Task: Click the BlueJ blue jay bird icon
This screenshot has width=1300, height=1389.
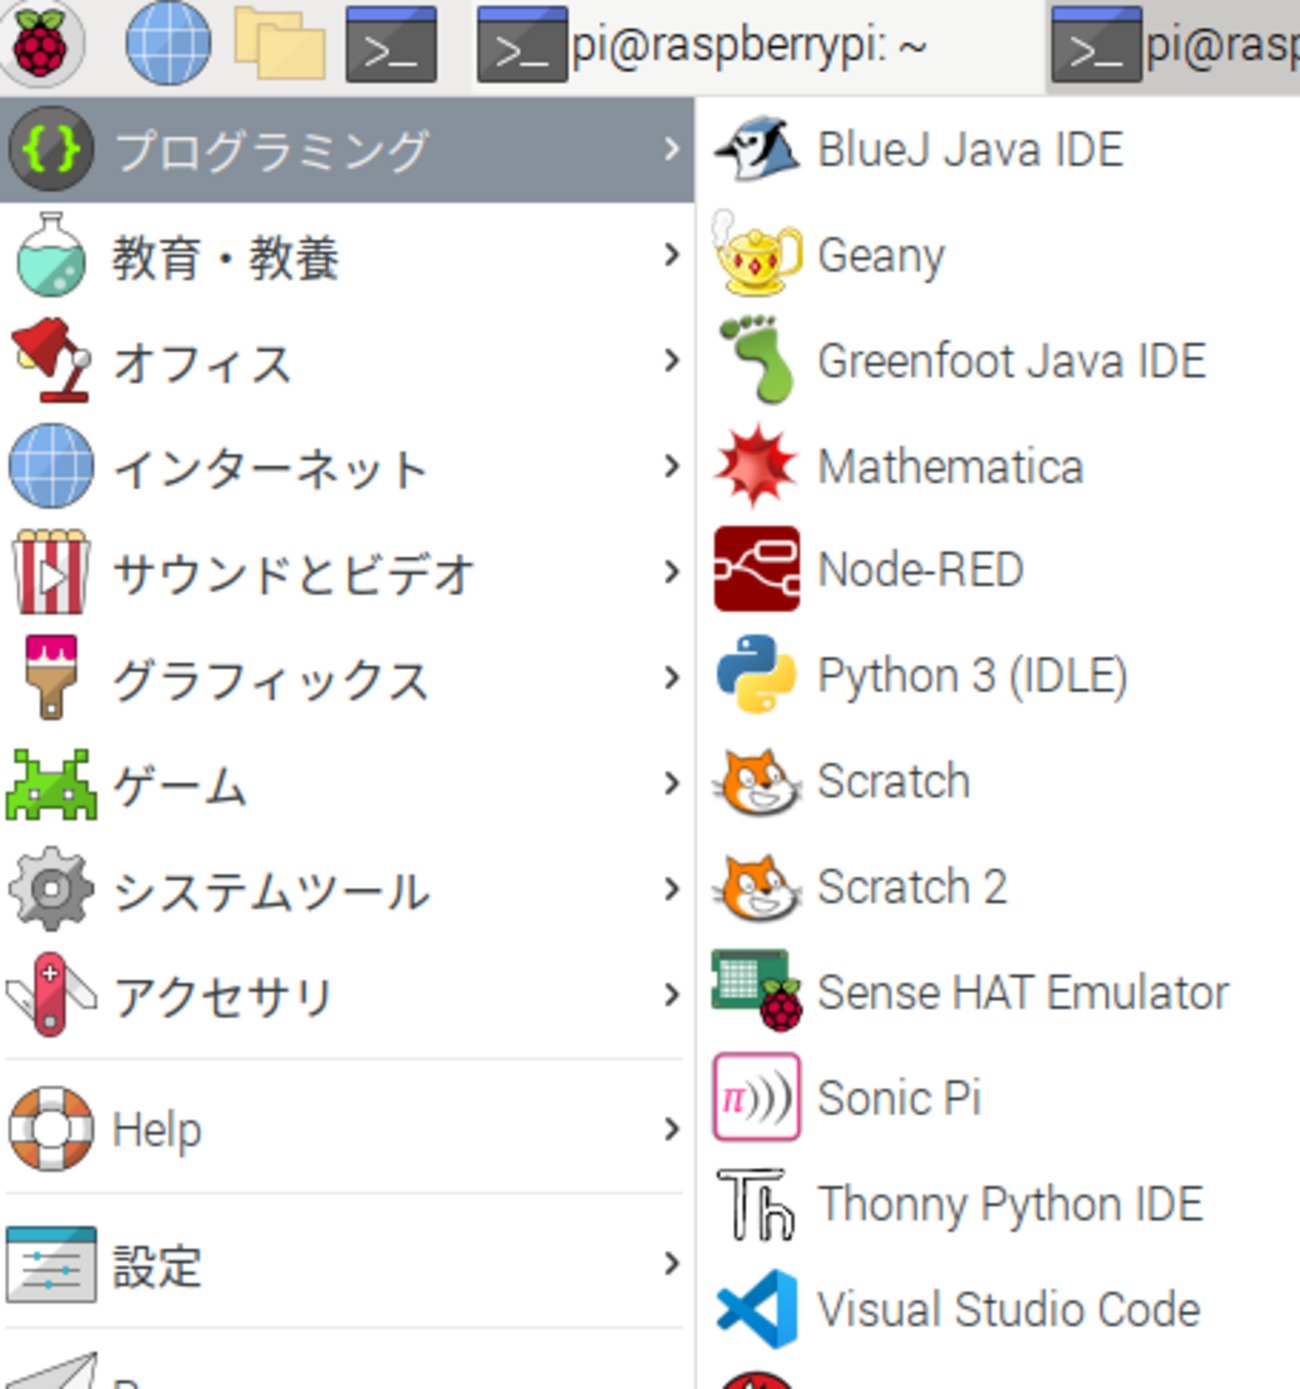Action: (x=757, y=150)
